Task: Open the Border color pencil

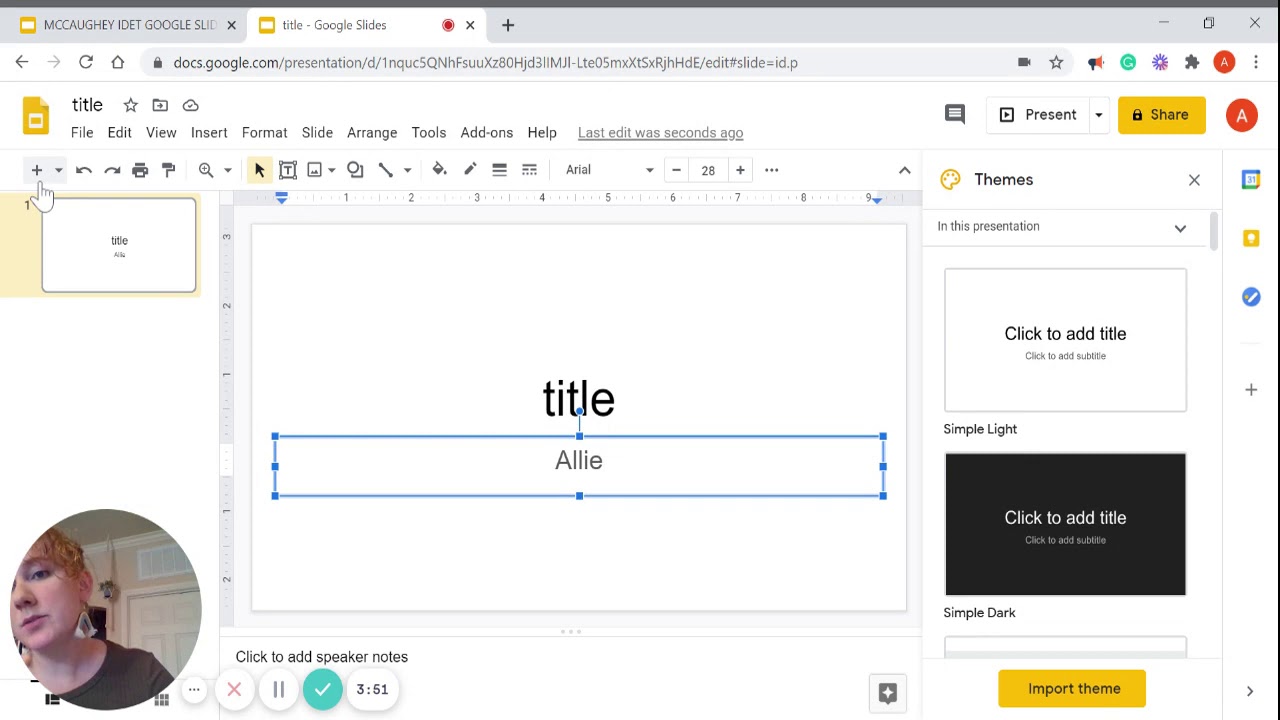Action: pos(470,170)
